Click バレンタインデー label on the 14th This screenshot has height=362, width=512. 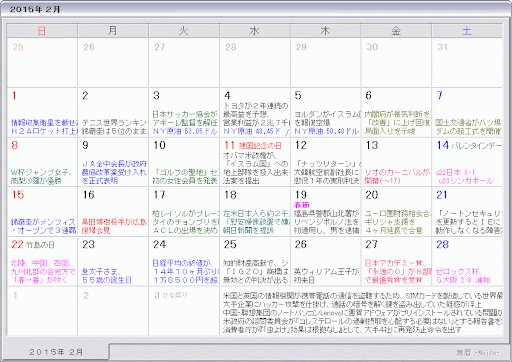[476, 146]
